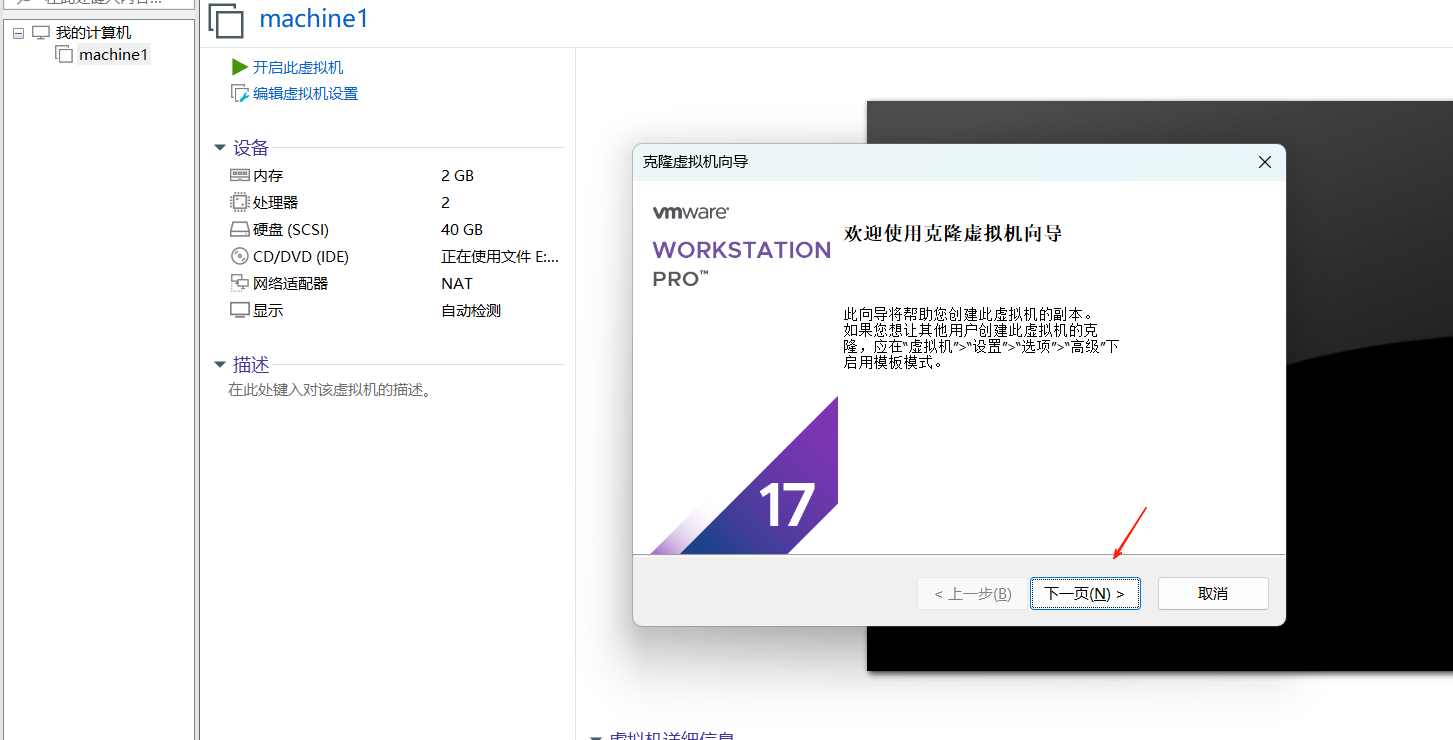Image resolution: width=1453 pixels, height=740 pixels.
Task: Click the hard disk (SCSI) icon
Action: pyautogui.click(x=240, y=229)
